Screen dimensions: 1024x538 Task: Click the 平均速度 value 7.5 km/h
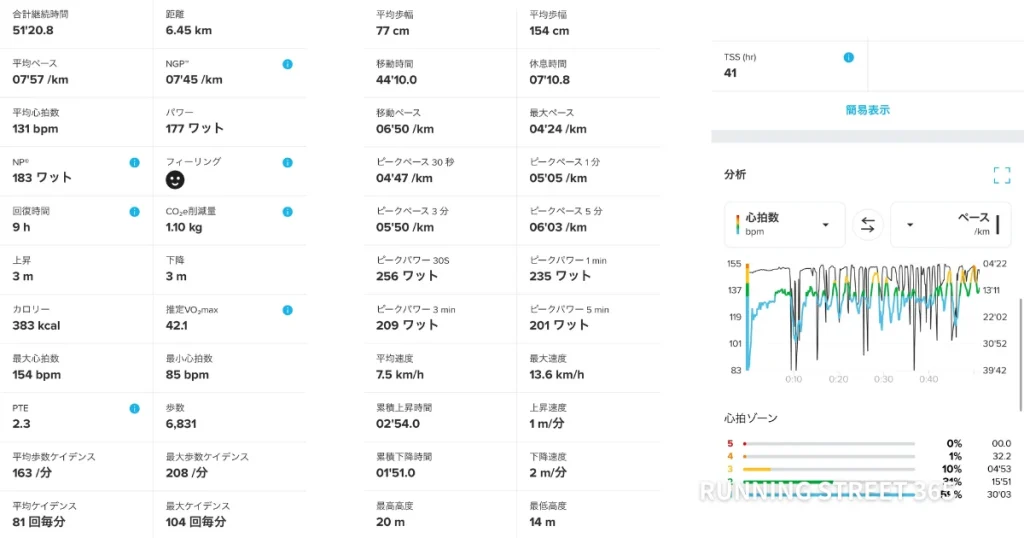pos(400,375)
